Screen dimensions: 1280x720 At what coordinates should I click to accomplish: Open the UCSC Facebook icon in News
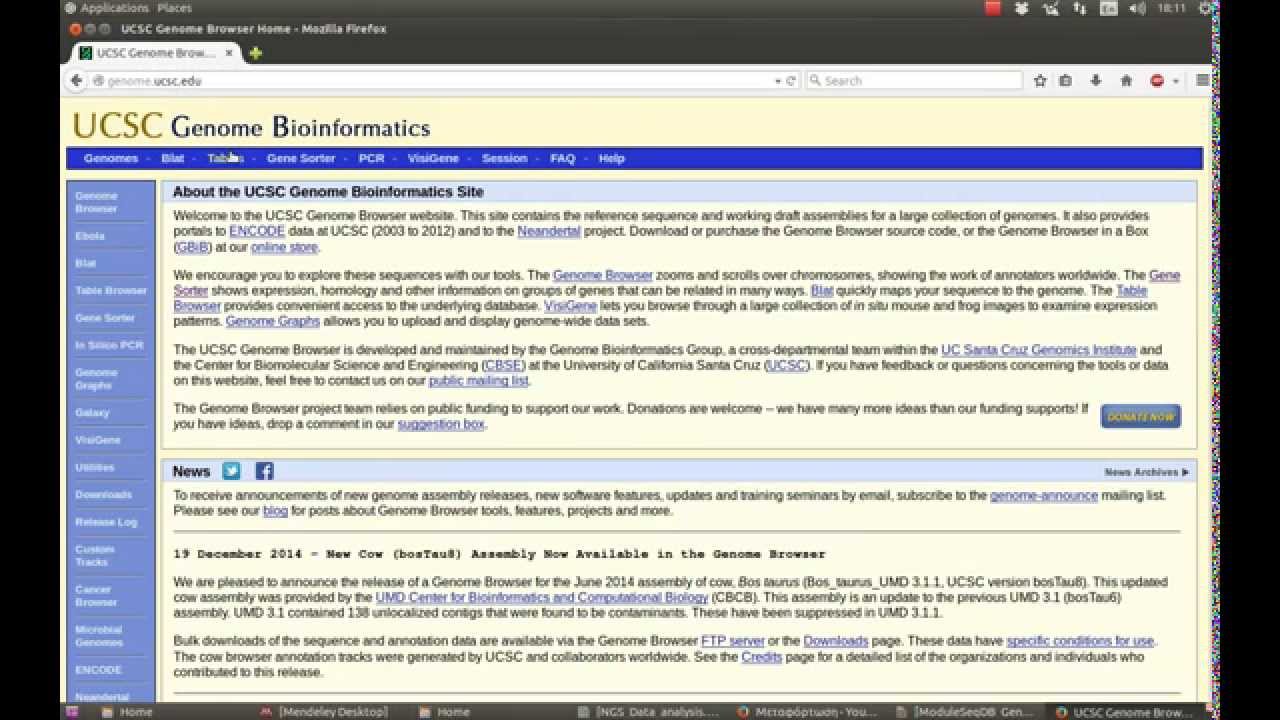pyautogui.click(x=264, y=471)
